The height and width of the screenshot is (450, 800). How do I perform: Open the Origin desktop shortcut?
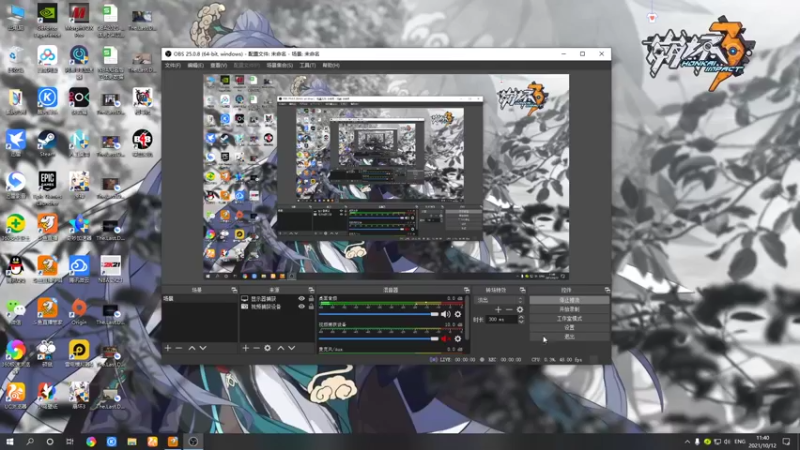[x=79, y=312]
